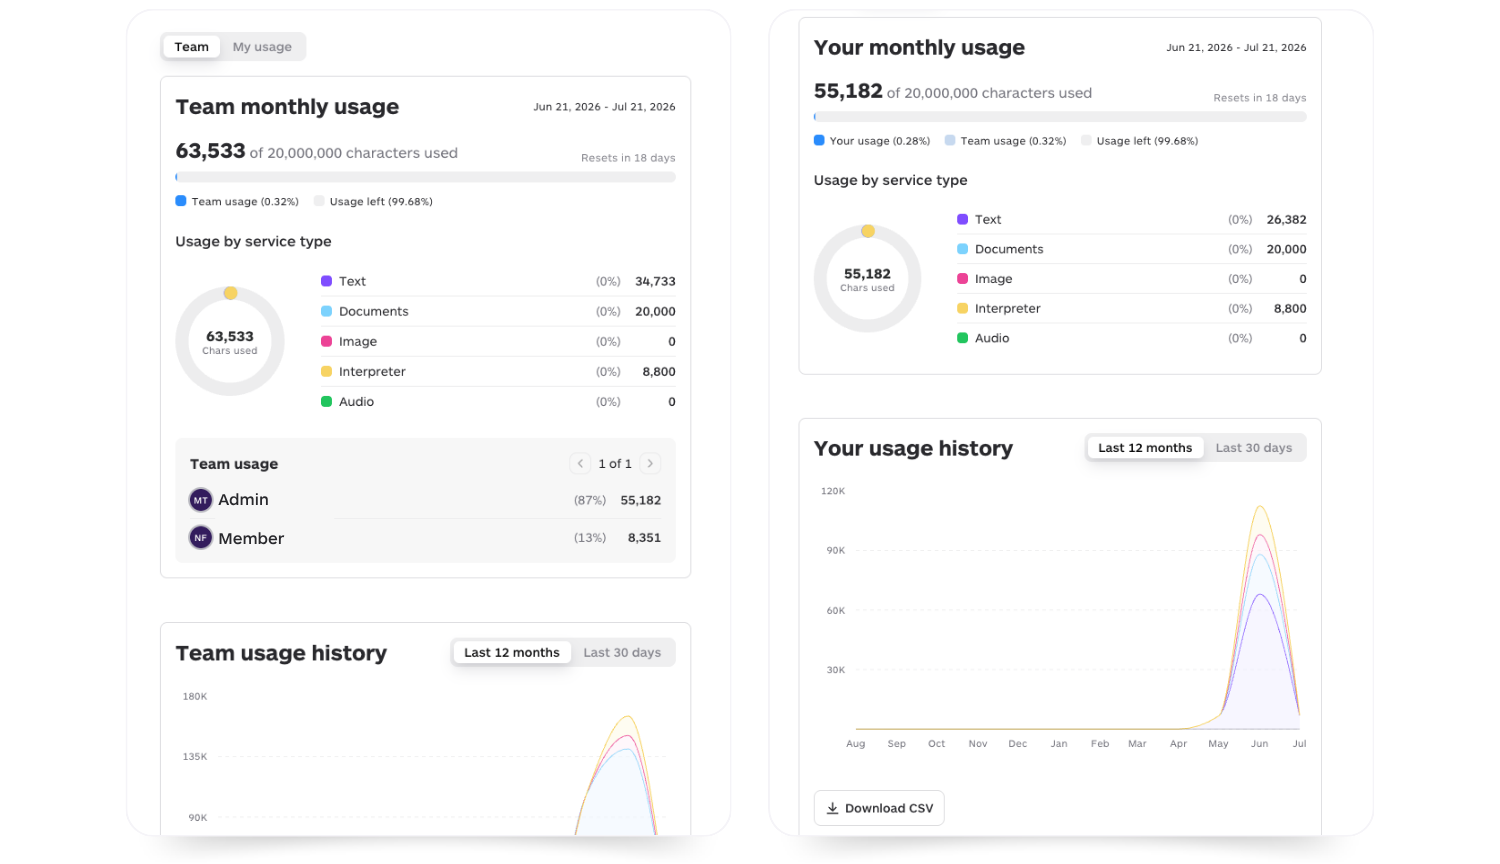Click the MT avatar icon beside Admin
1500x864 pixels.
[x=201, y=500]
